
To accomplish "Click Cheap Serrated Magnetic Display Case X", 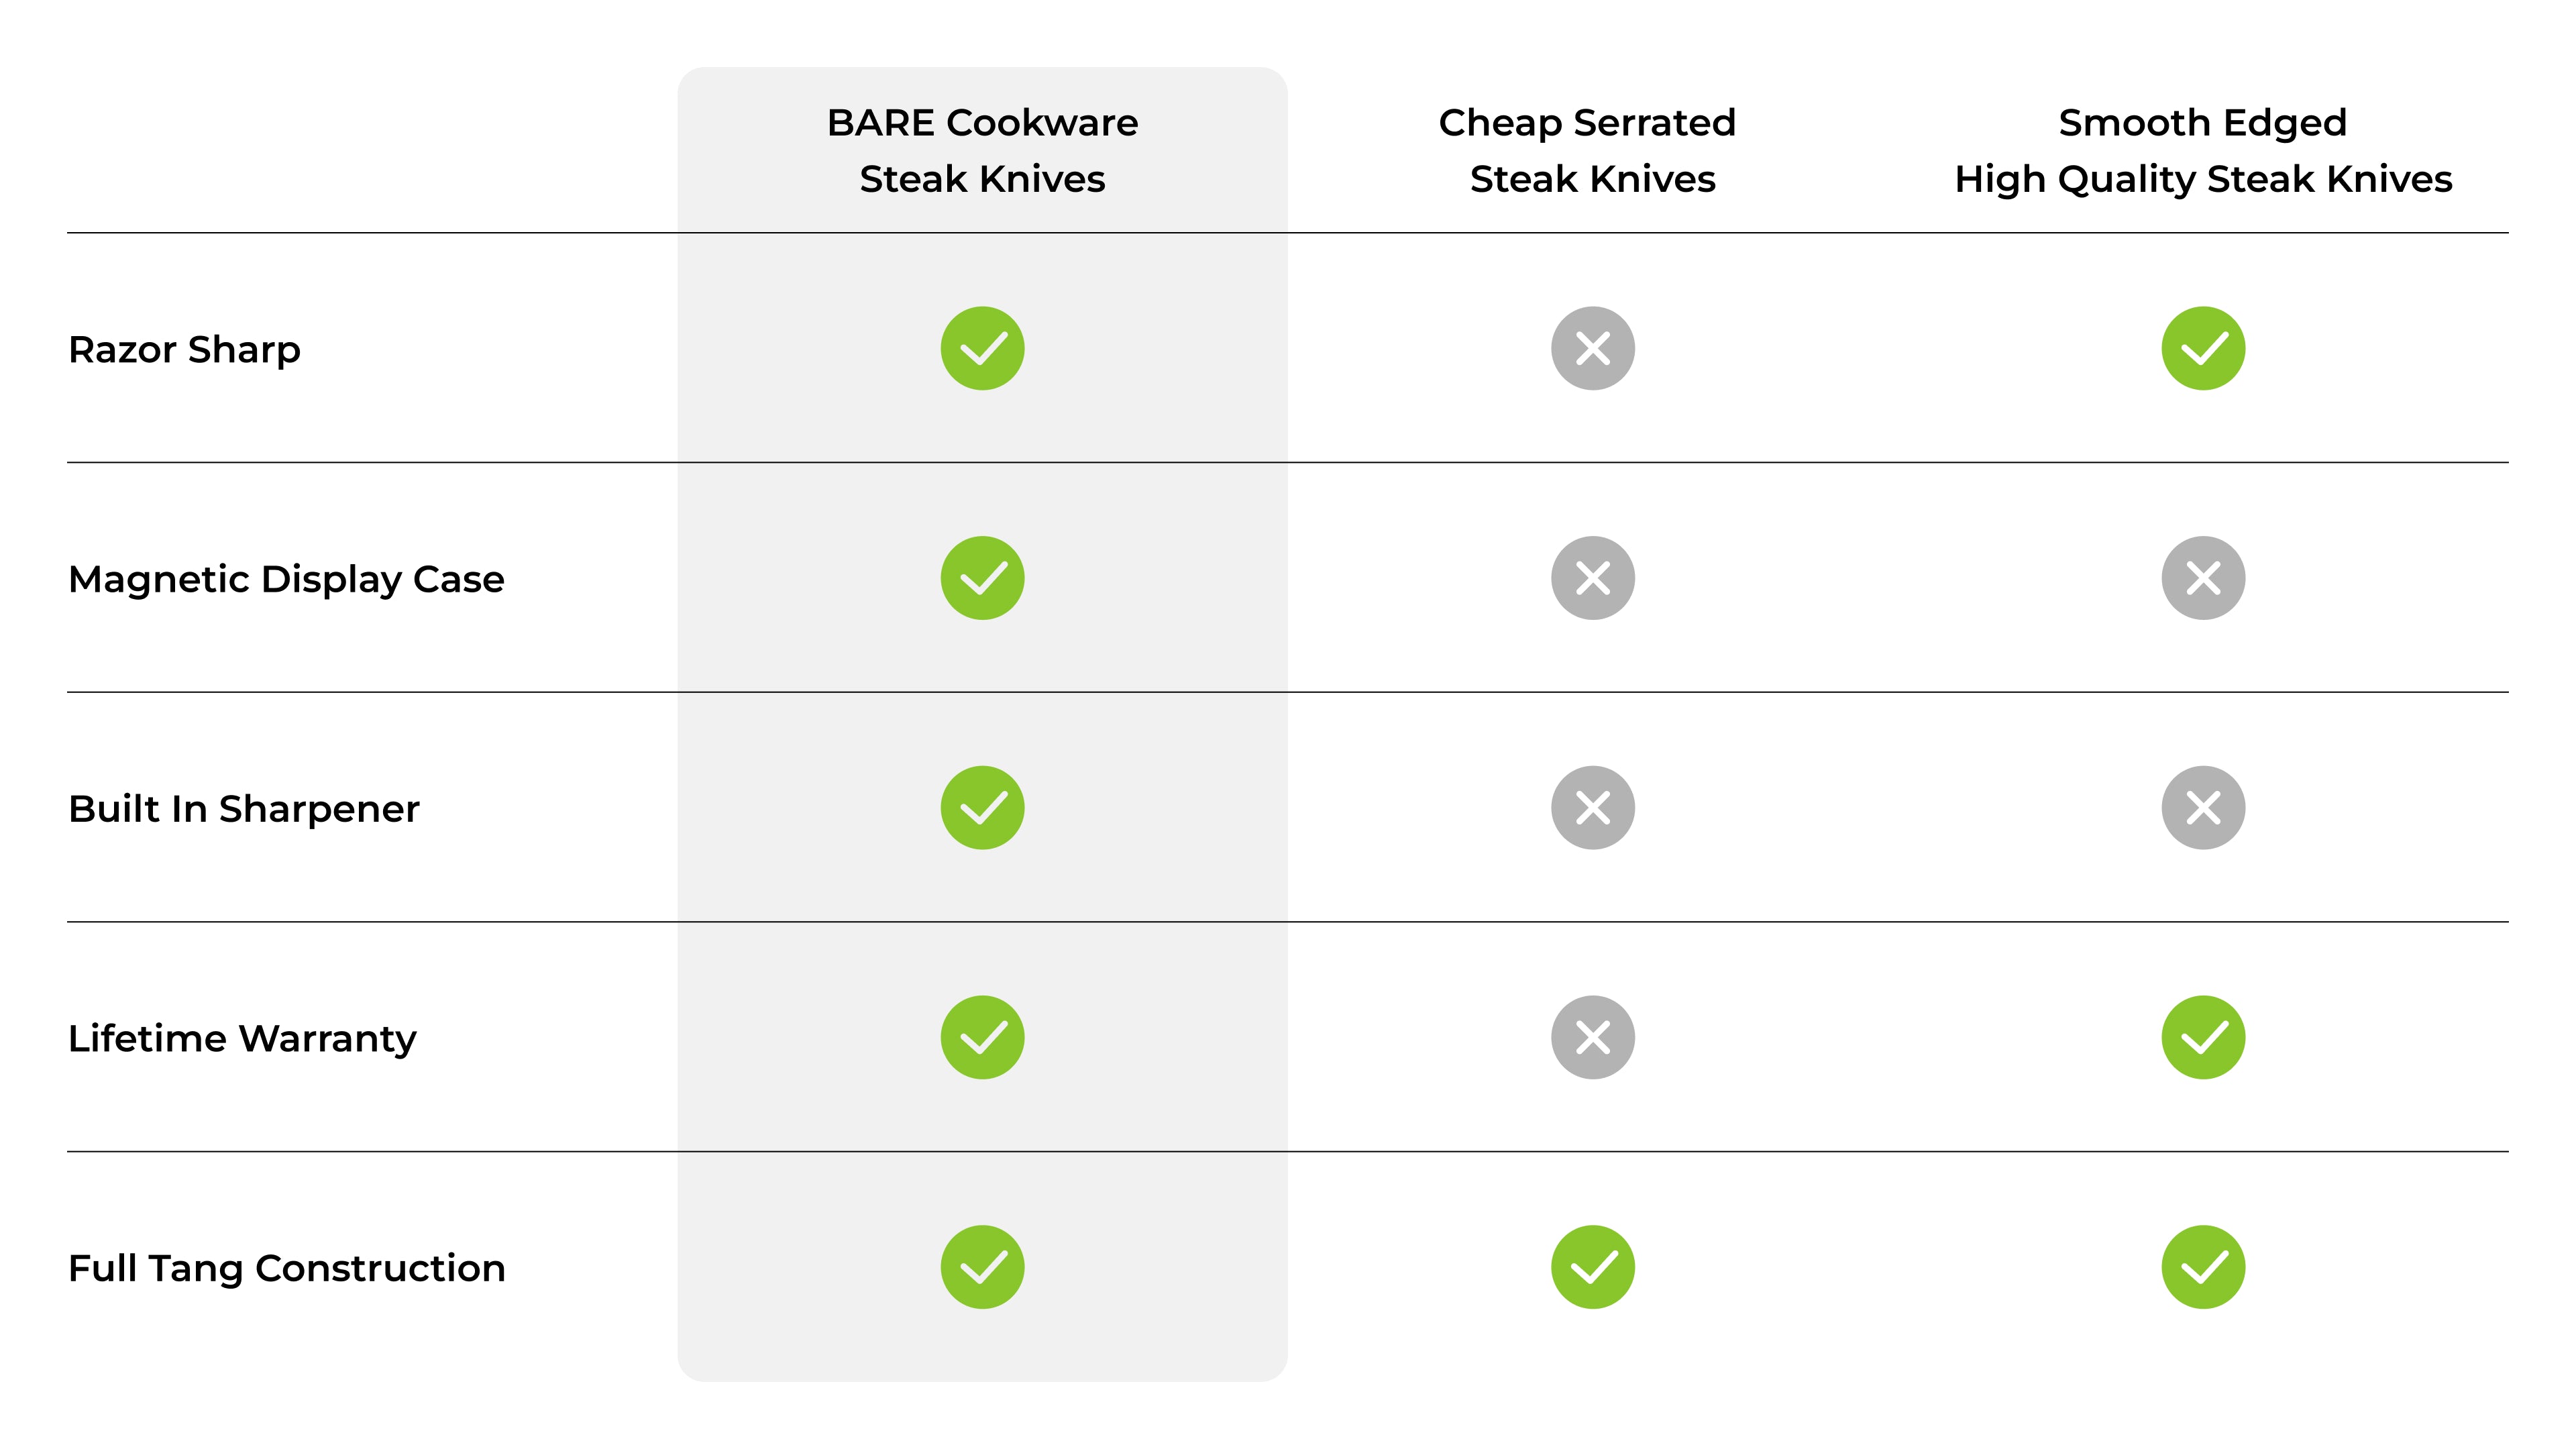I will (1592, 578).
